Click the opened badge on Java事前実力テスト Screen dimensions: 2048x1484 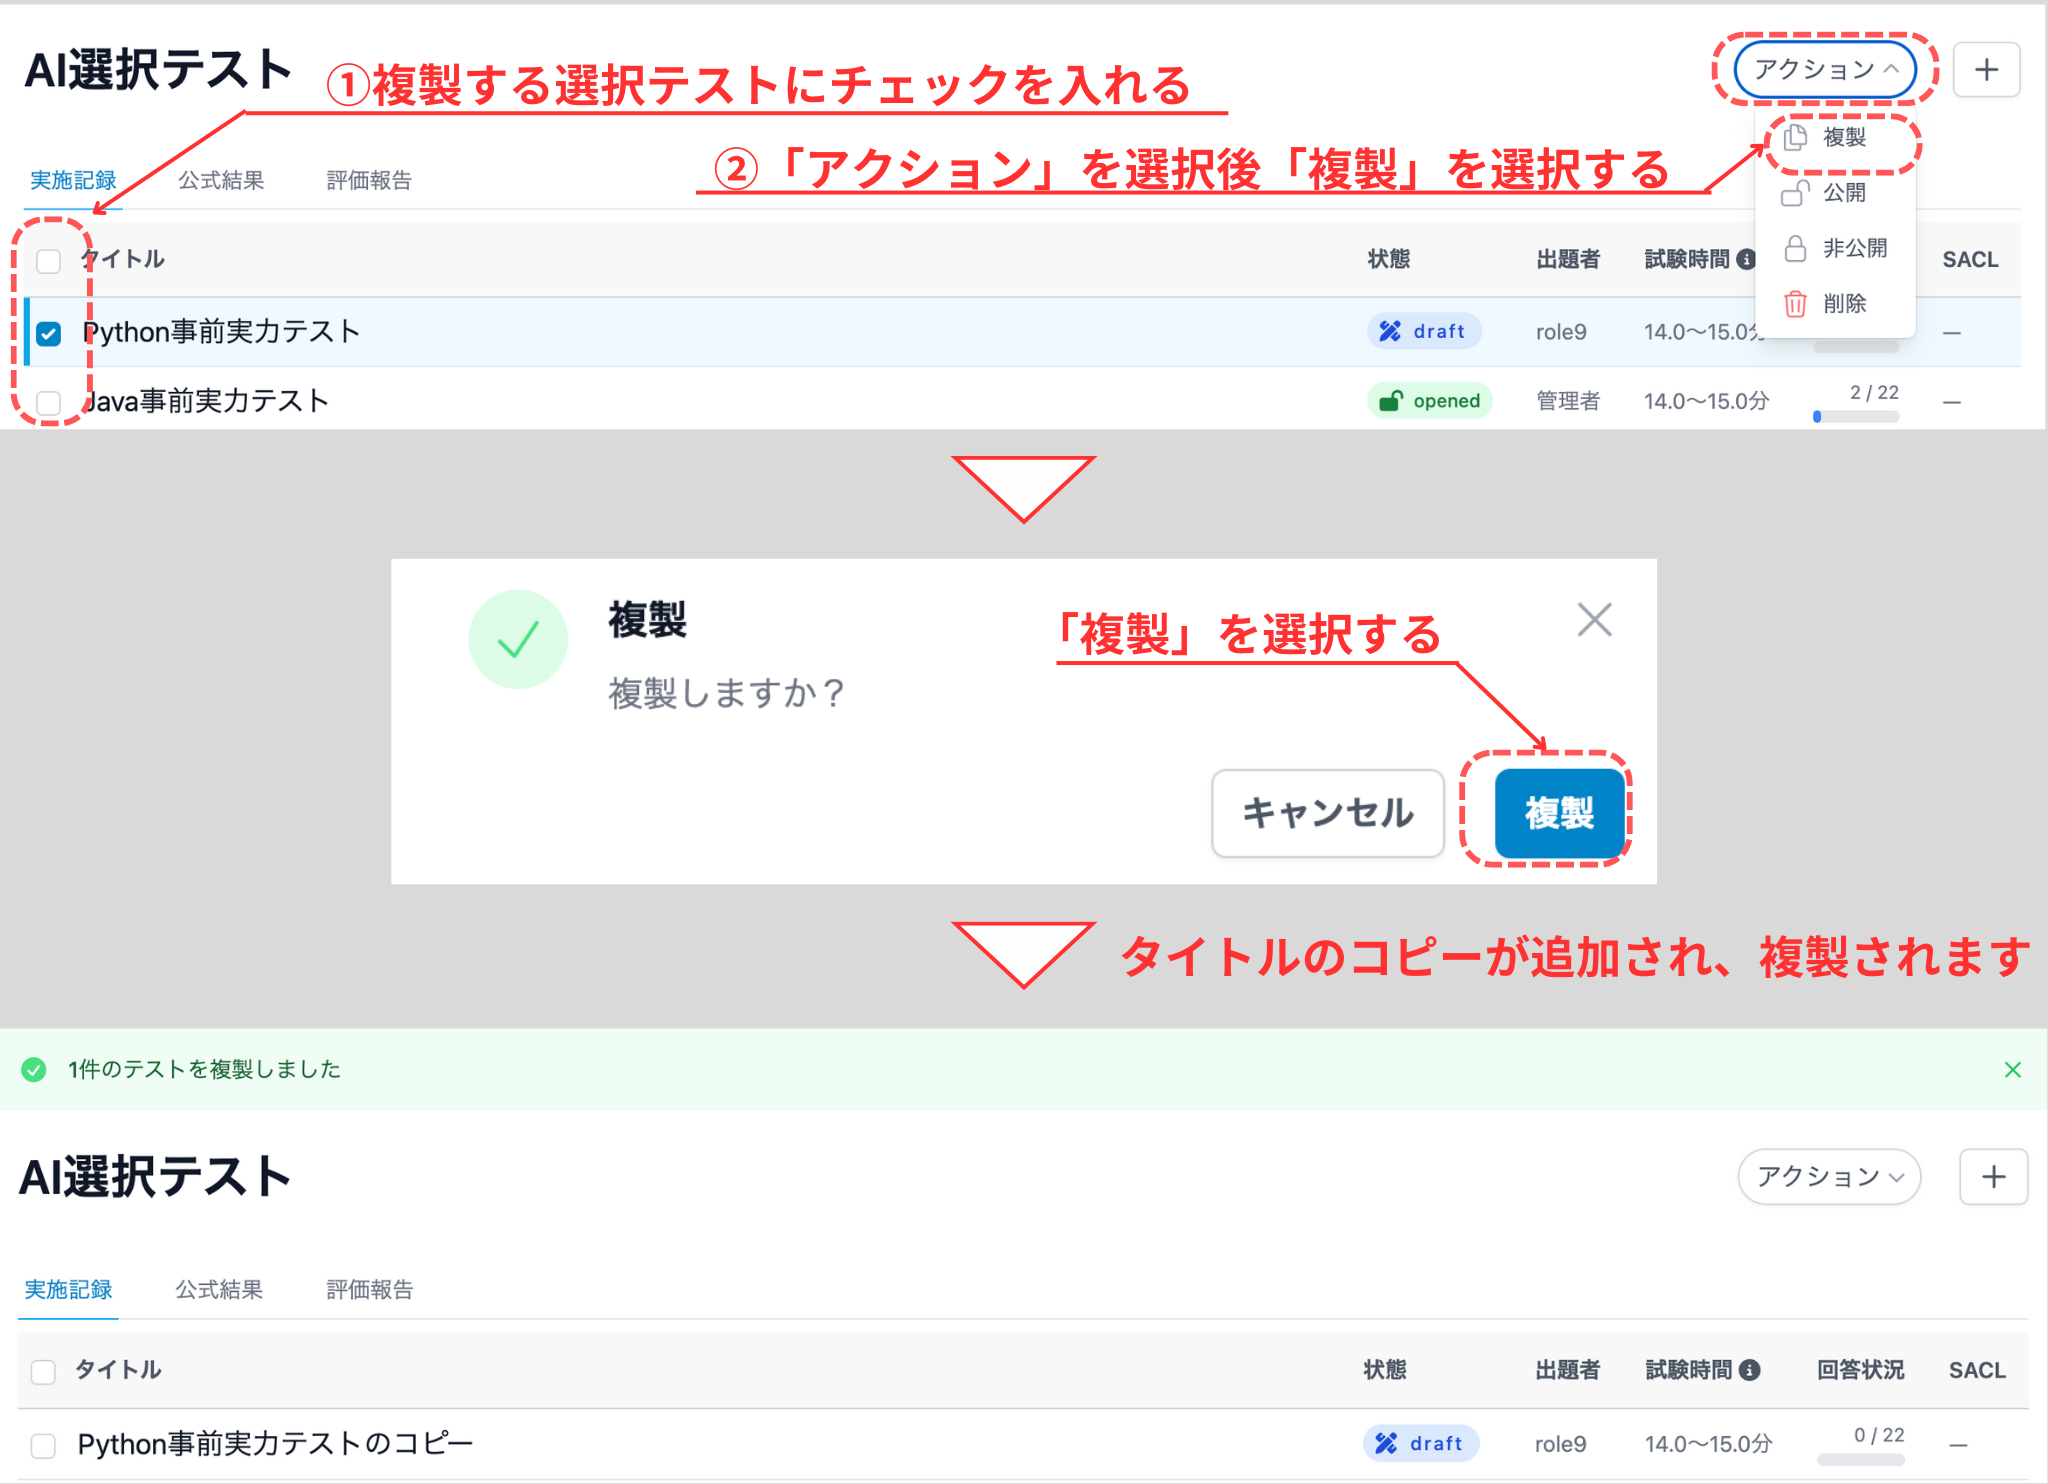tap(1429, 400)
